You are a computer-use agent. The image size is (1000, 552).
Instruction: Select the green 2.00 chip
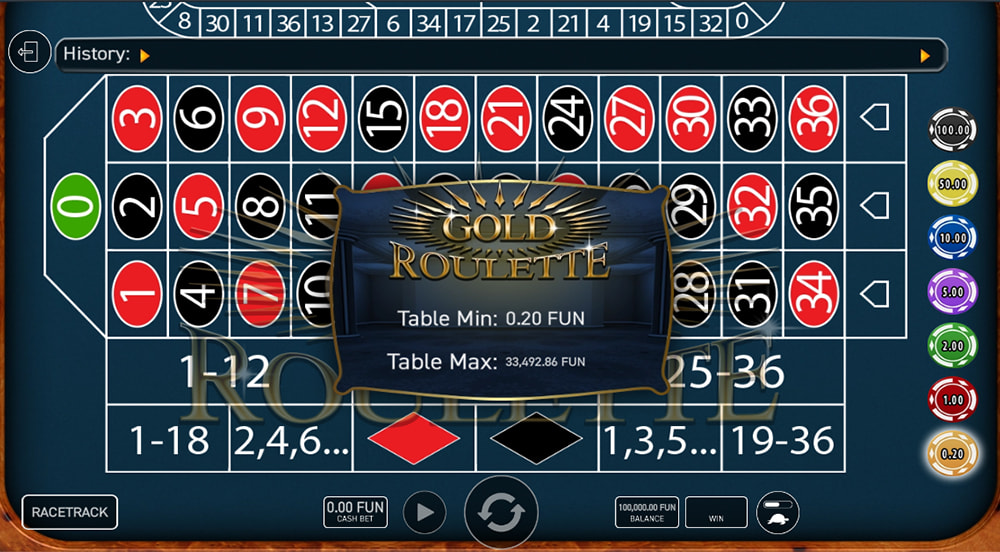point(952,346)
